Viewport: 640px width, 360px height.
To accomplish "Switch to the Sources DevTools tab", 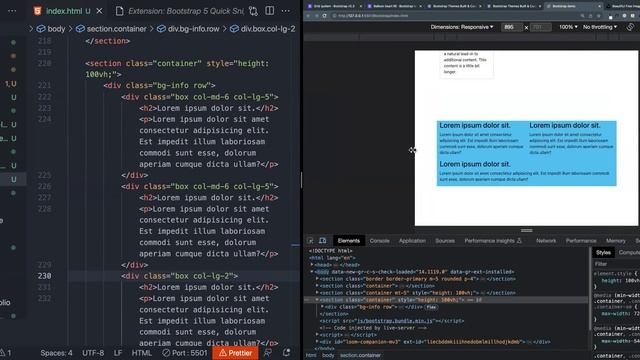I will (445, 241).
